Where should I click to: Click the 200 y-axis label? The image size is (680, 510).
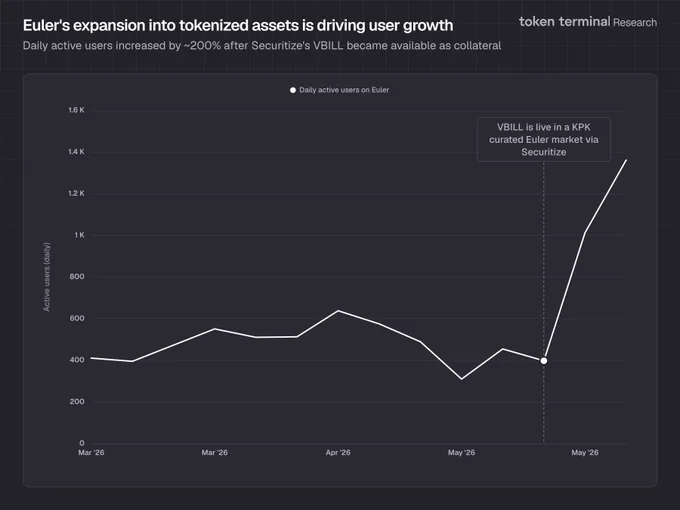77,402
